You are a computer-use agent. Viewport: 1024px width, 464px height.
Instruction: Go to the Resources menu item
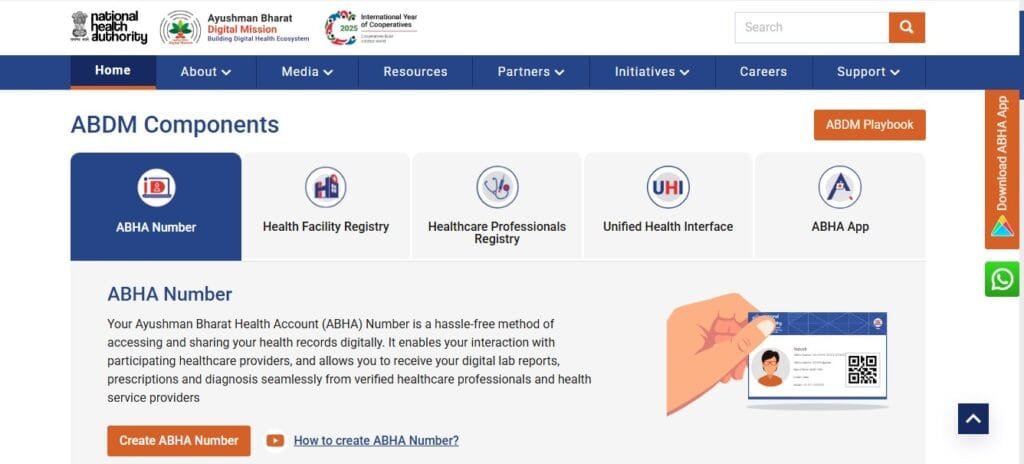(415, 72)
